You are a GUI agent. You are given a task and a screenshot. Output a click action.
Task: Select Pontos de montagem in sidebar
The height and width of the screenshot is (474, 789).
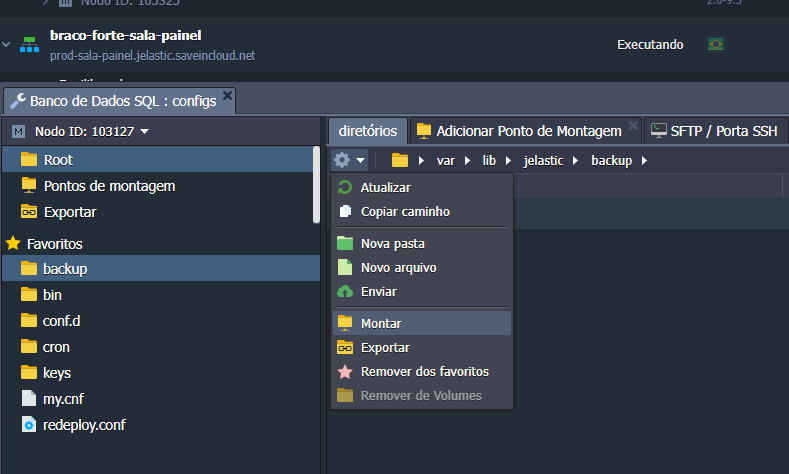[x=109, y=186]
